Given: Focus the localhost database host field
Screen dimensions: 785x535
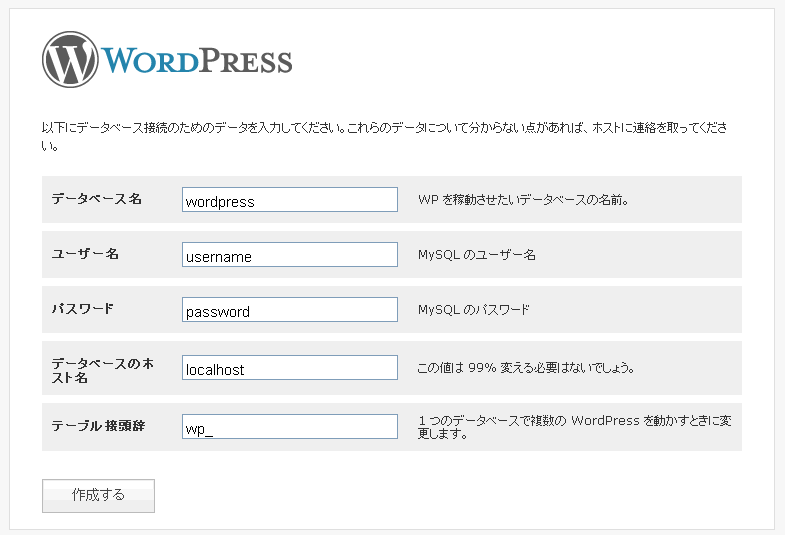Looking at the screenshot, I should pos(290,368).
